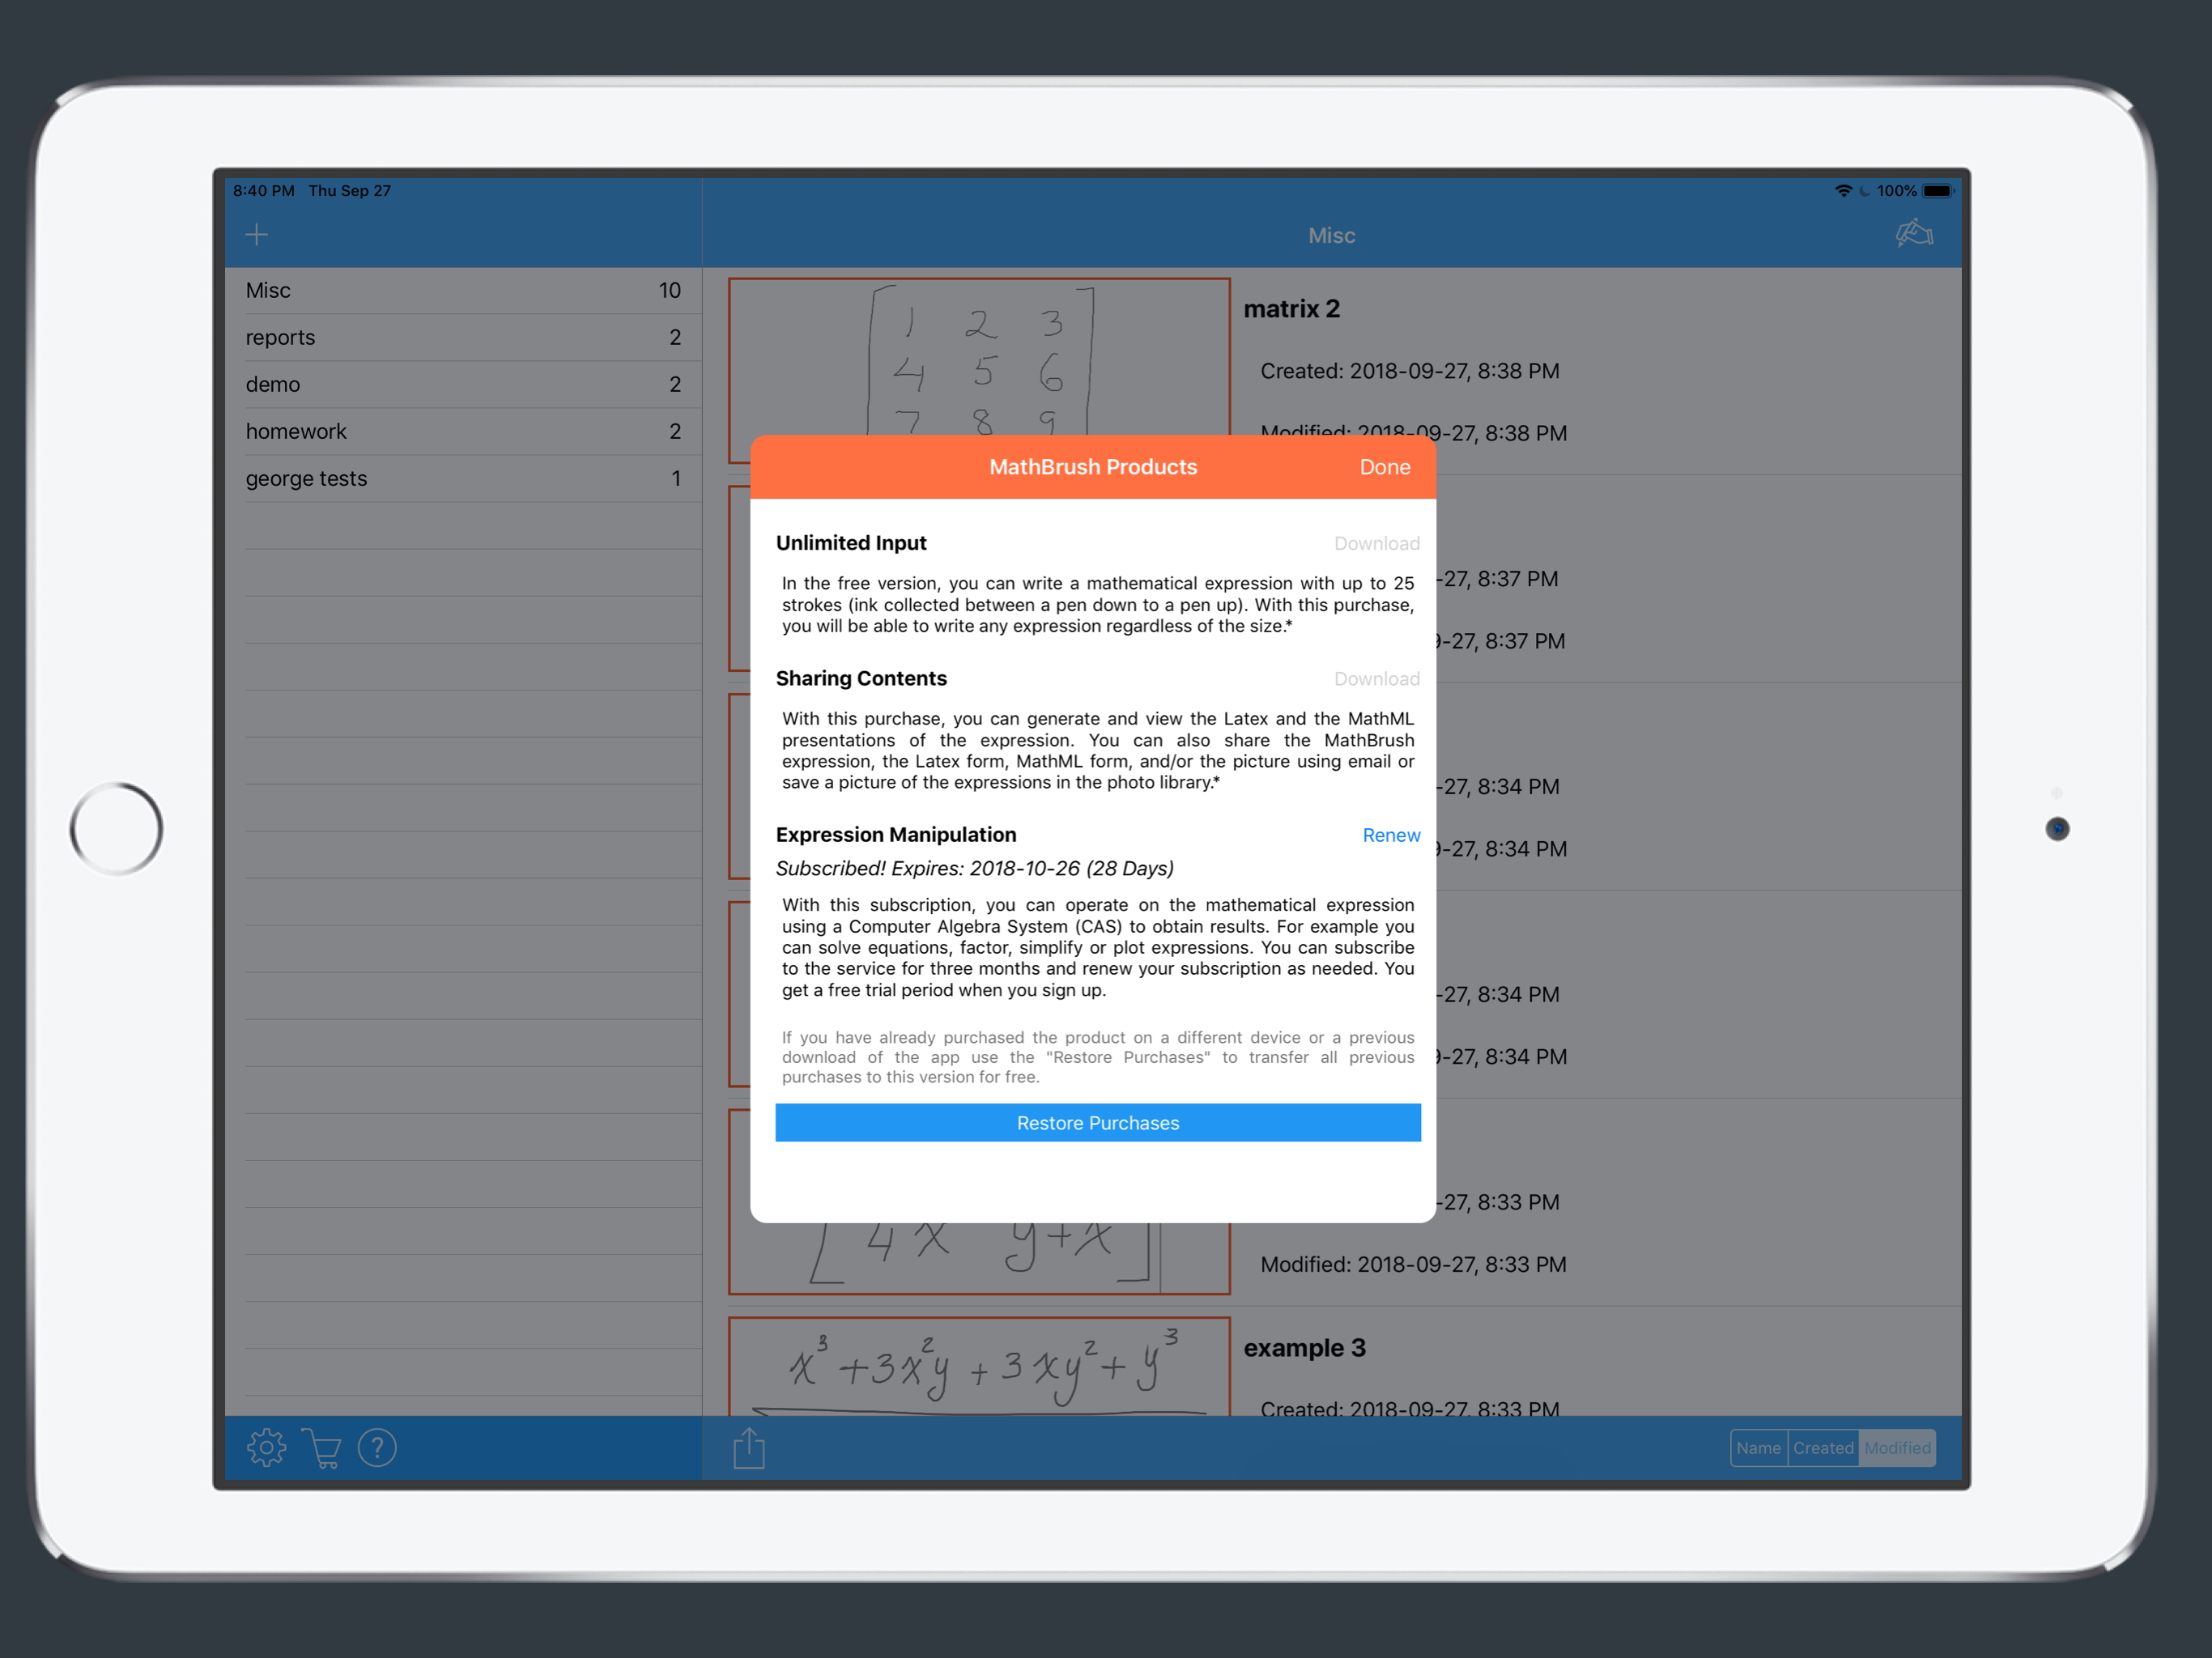Open the handwriting new expression icon
The height and width of the screenshot is (1658, 2212).
click(x=1914, y=234)
